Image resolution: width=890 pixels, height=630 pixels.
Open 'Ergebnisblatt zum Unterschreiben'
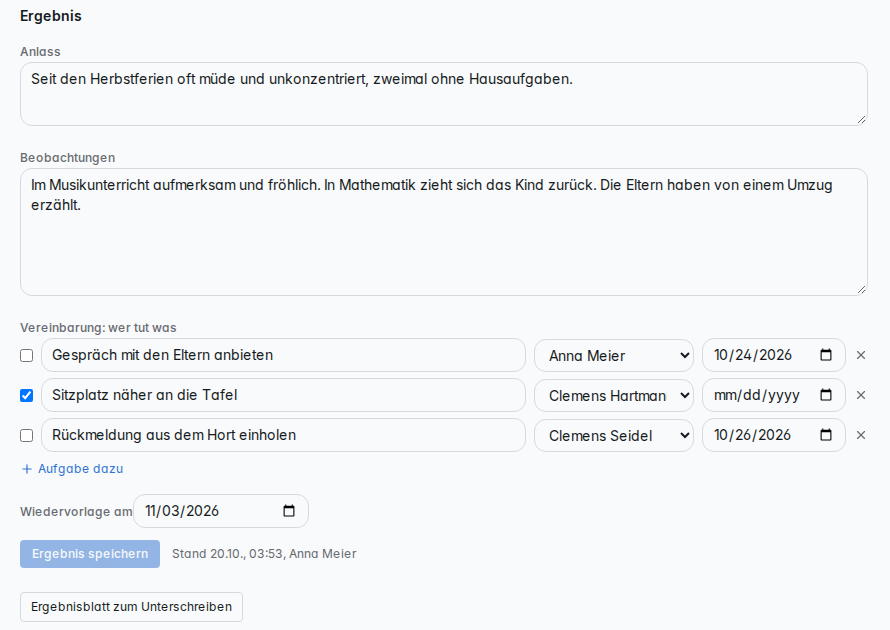pyautogui.click(x=131, y=607)
